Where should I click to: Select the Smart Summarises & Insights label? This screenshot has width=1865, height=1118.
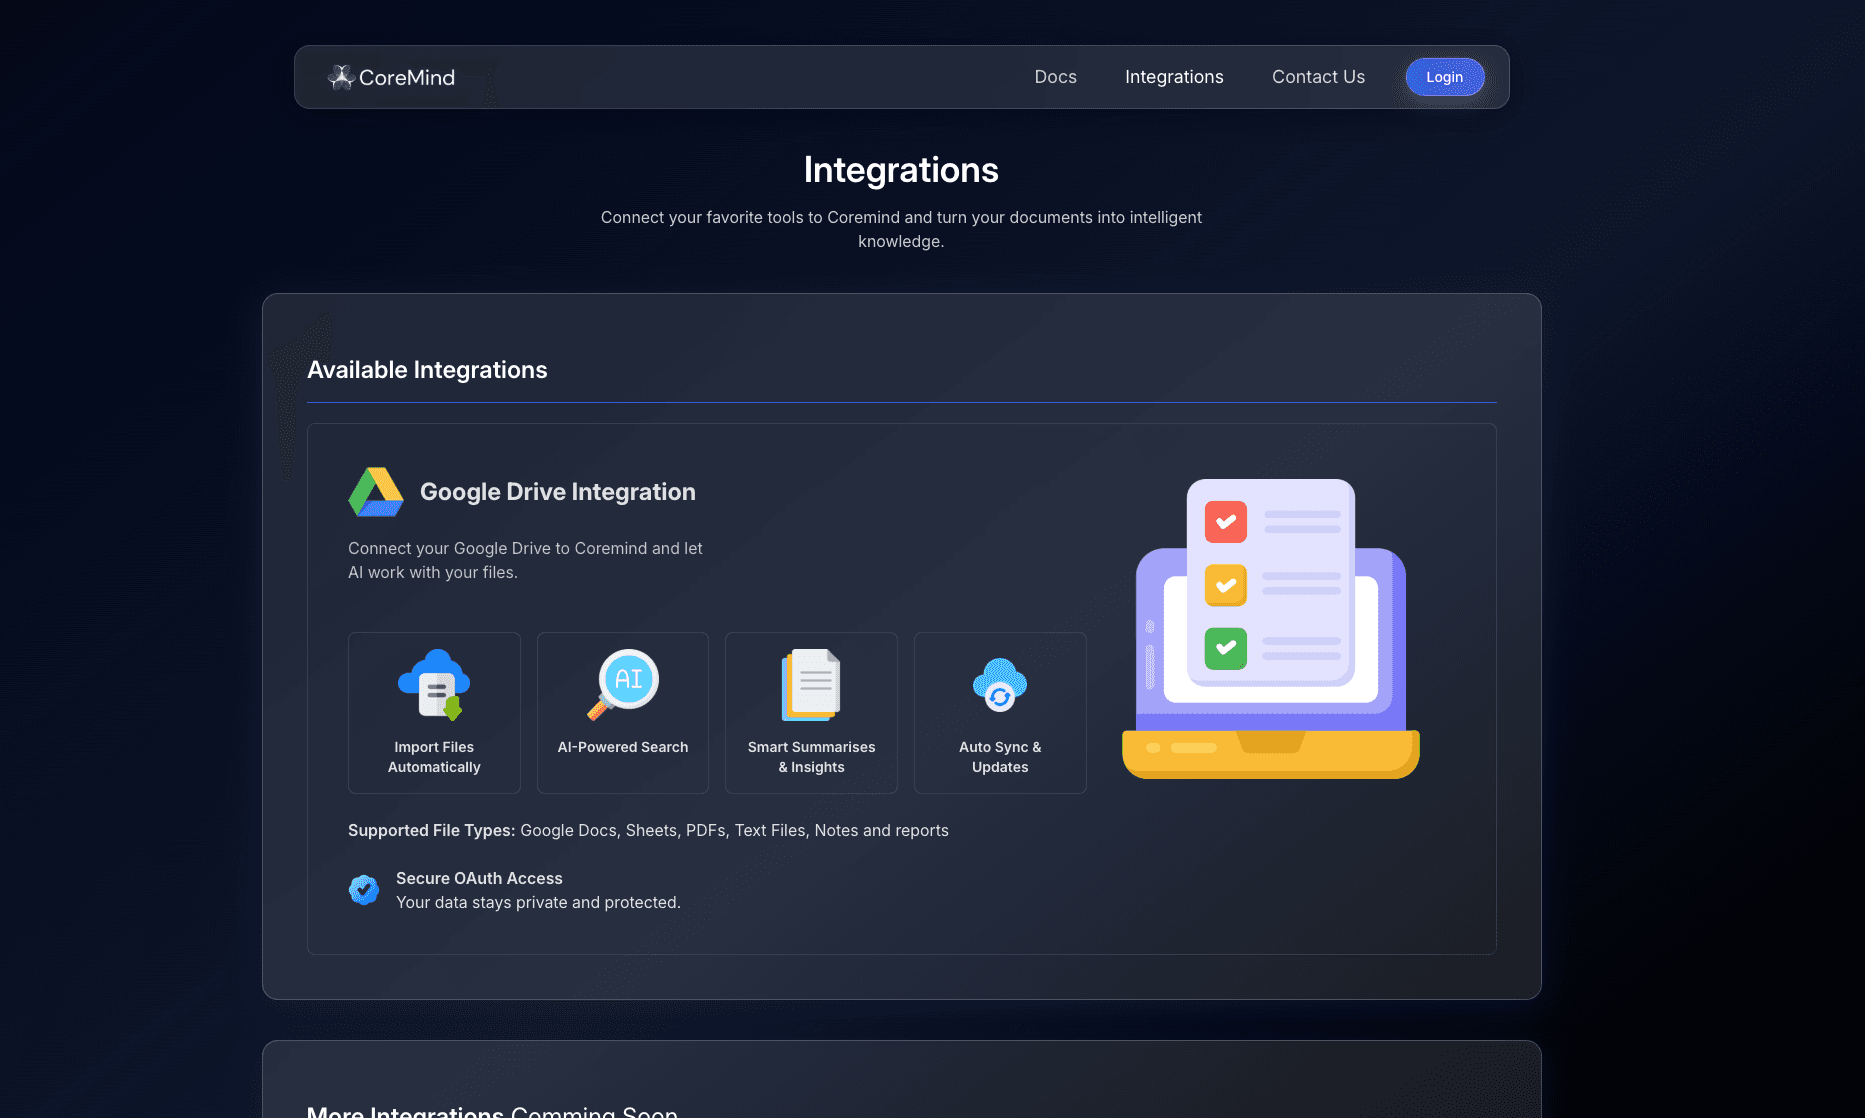click(811, 757)
